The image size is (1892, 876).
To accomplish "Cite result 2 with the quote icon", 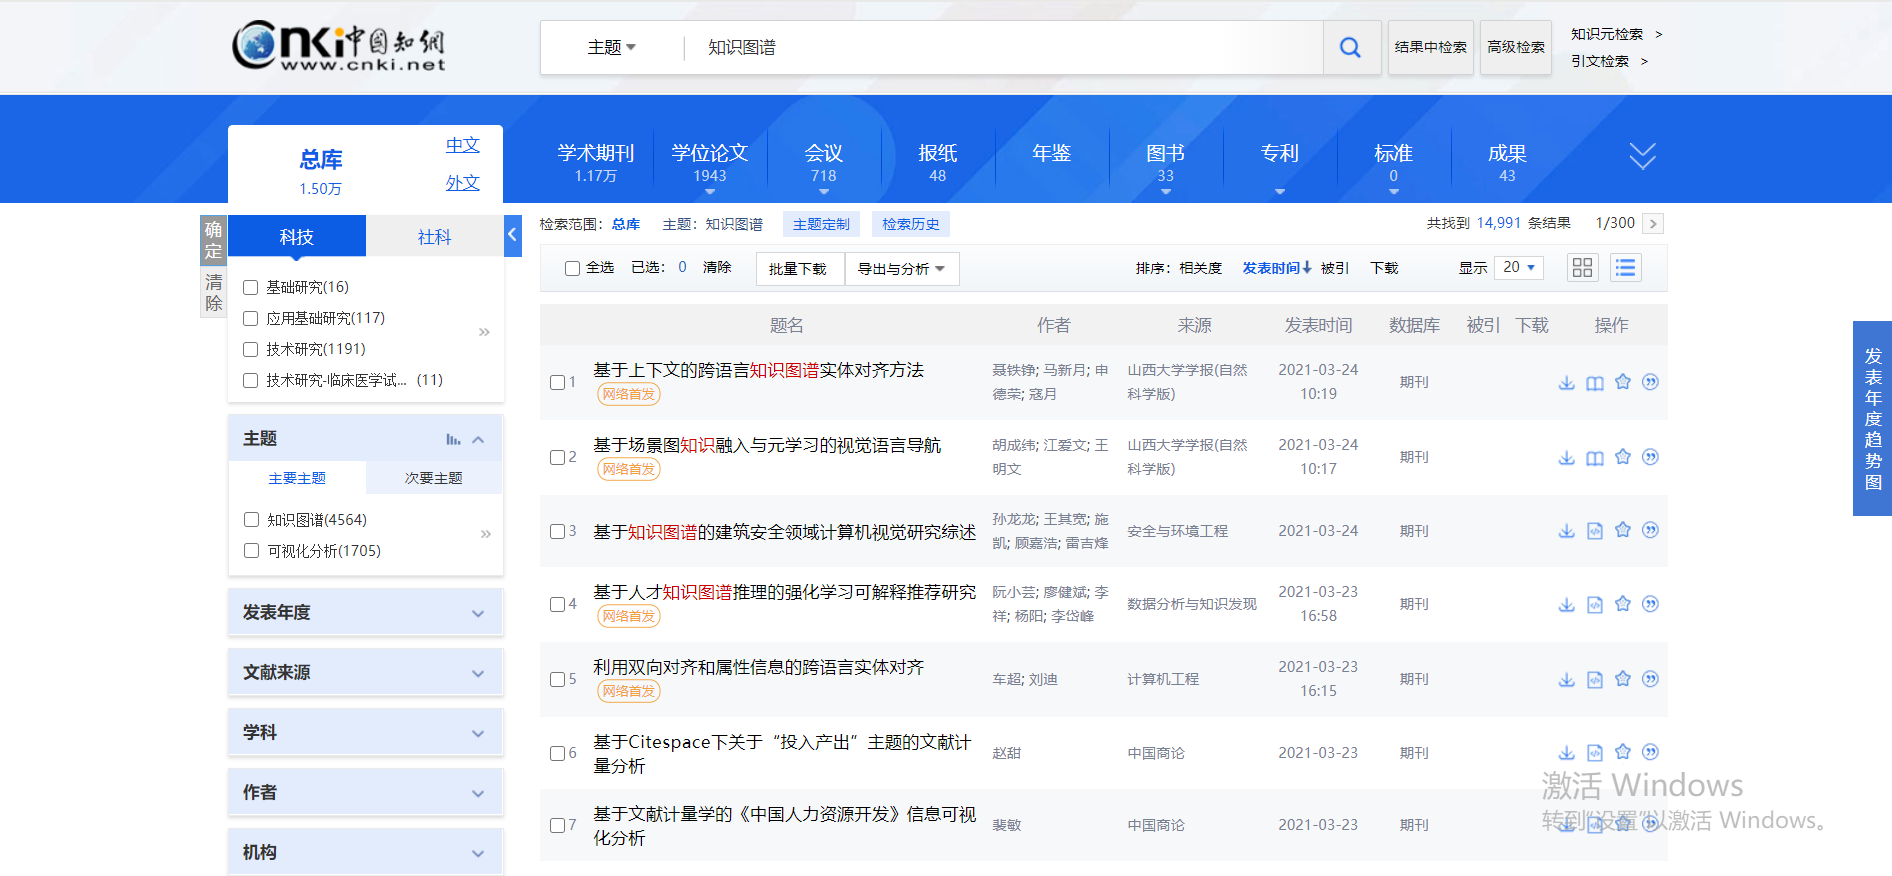I will pyautogui.click(x=1651, y=457).
